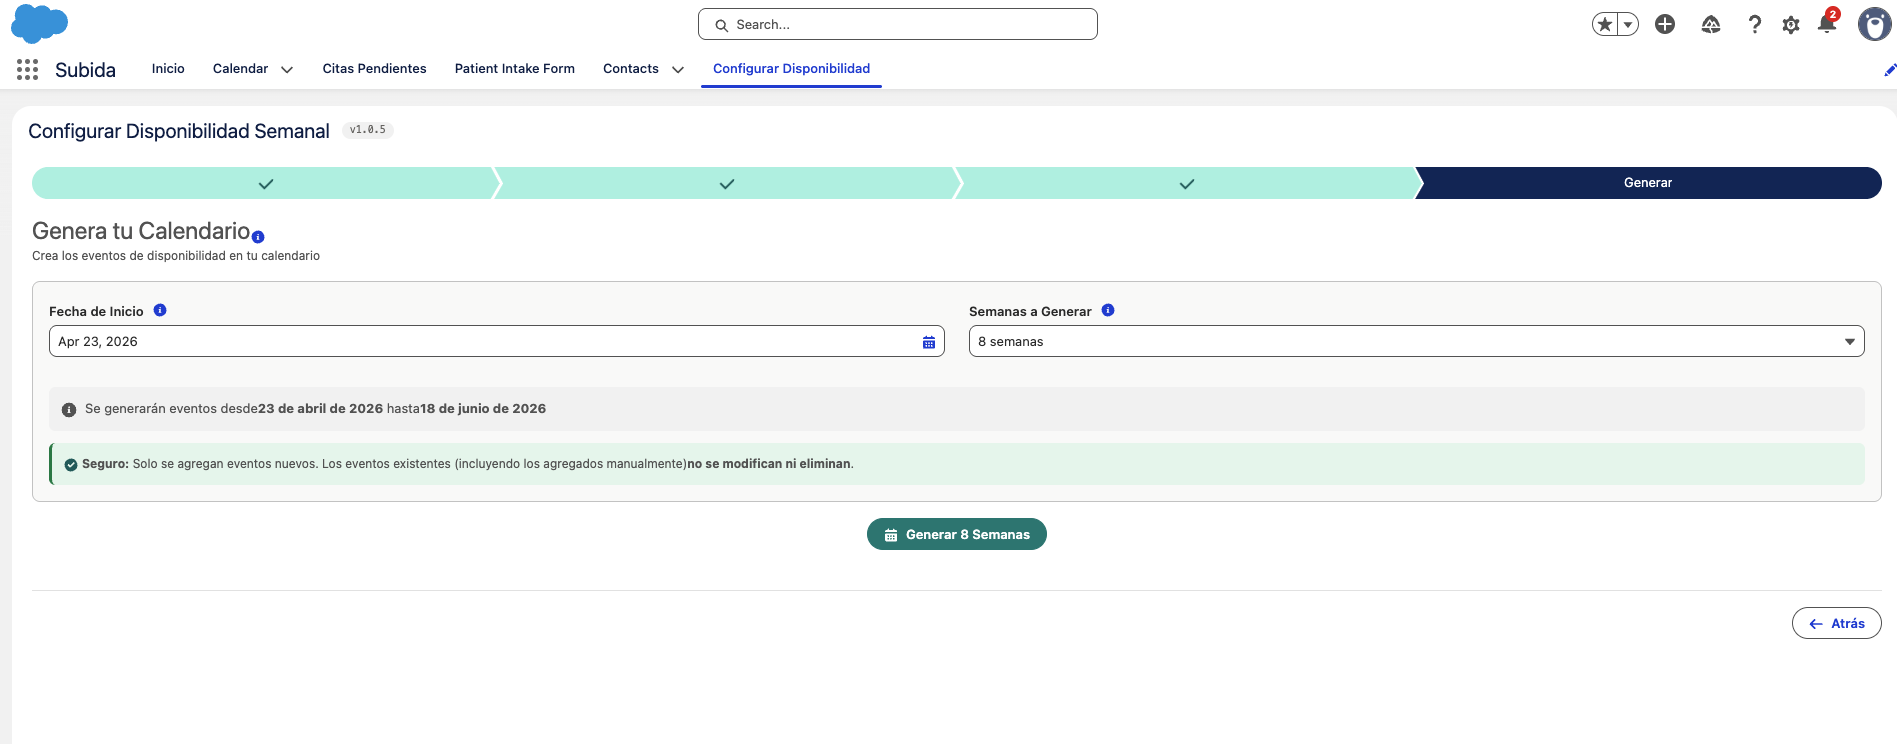This screenshot has height=744, width=1897.
Task: Go back to the first completed step
Action: point(265,183)
